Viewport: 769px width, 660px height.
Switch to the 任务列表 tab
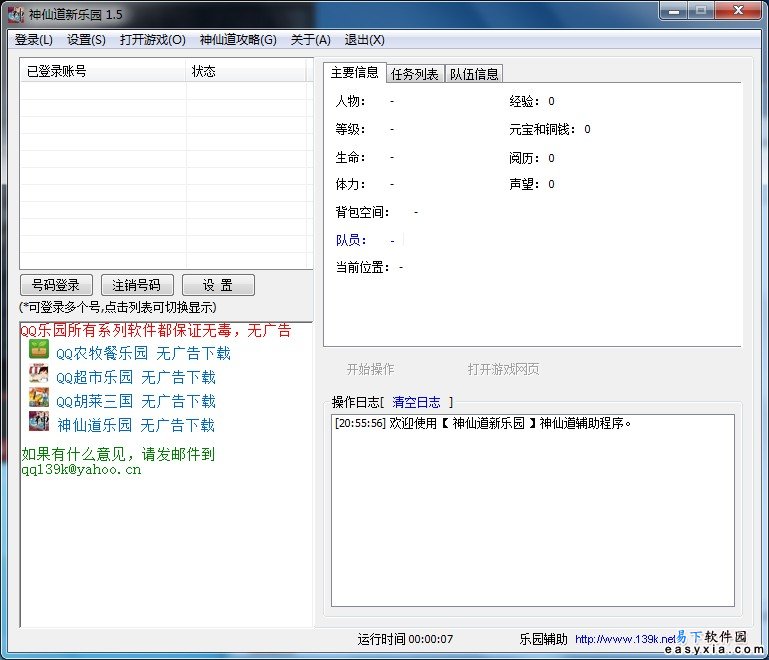414,74
